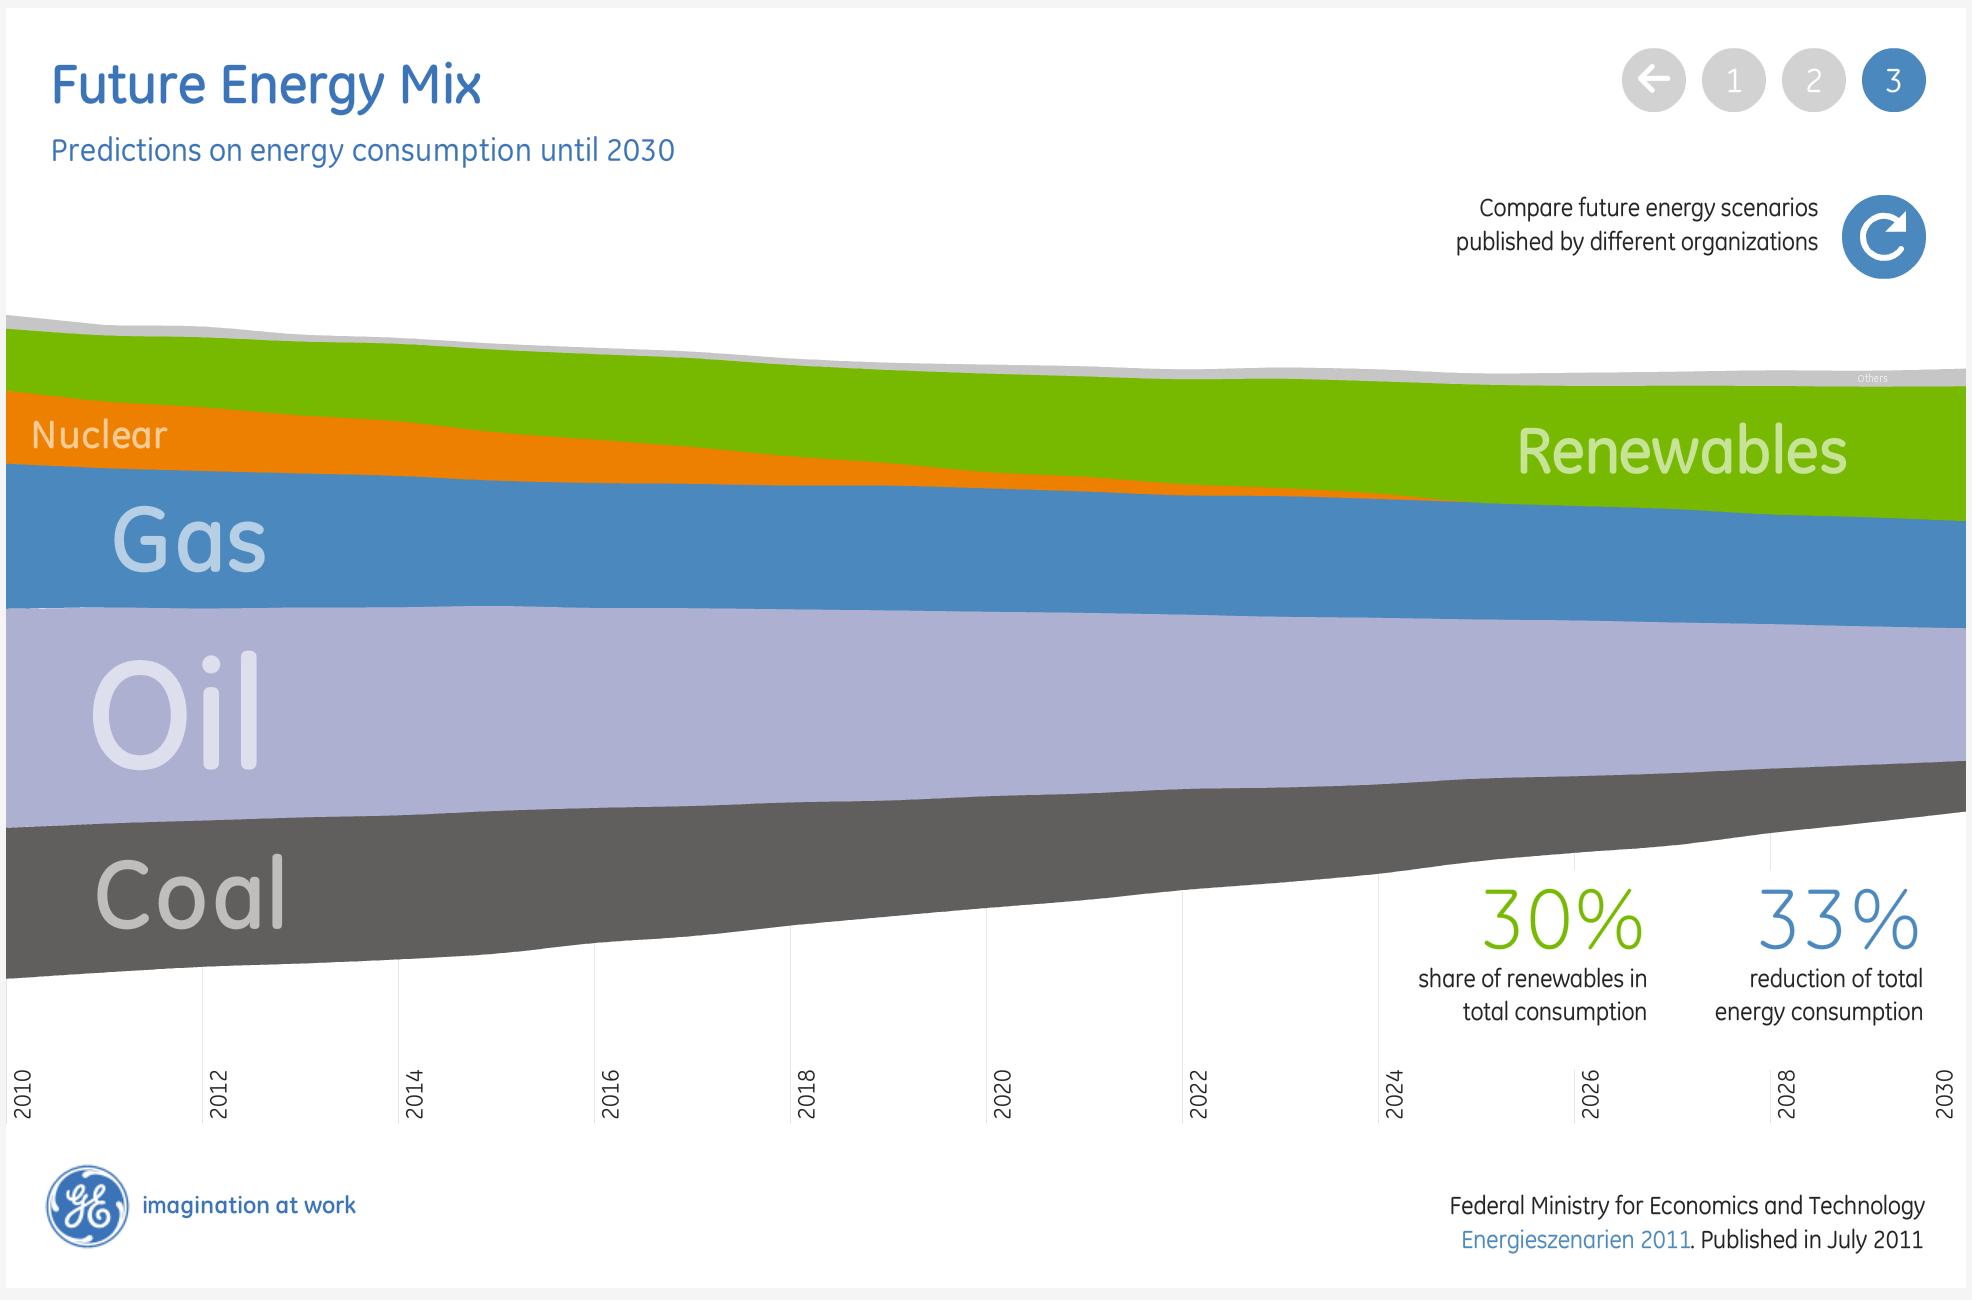This screenshot has height=1300, width=1972.
Task: Select the Gas band label
Action: pos(189,540)
